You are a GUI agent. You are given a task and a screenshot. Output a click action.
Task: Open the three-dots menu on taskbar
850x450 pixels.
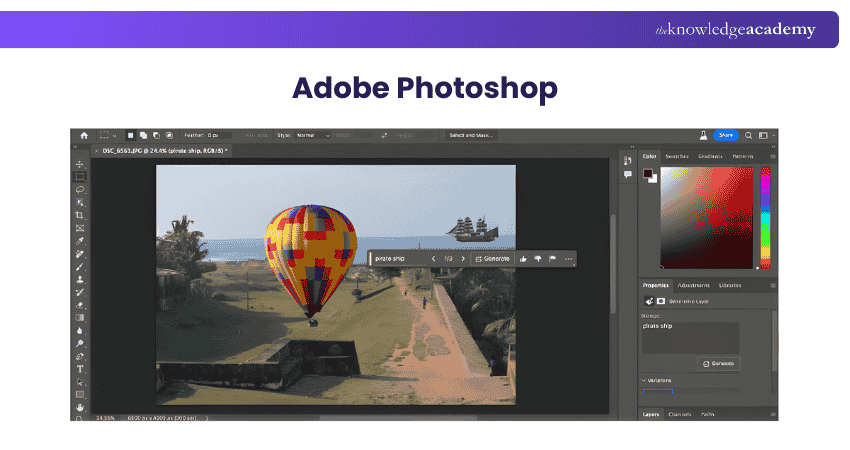[568, 259]
